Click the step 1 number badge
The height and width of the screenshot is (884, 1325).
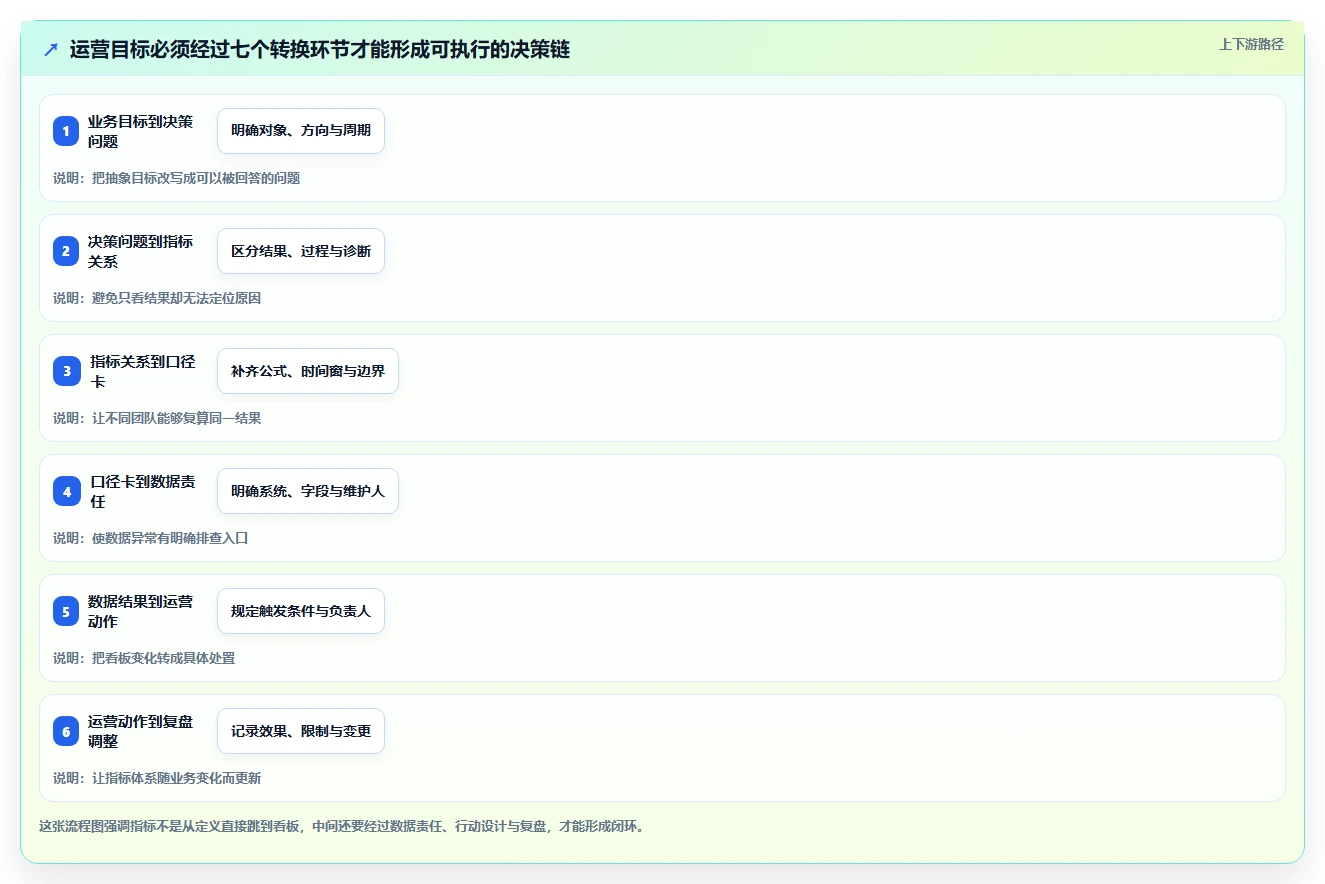point(66,131)
